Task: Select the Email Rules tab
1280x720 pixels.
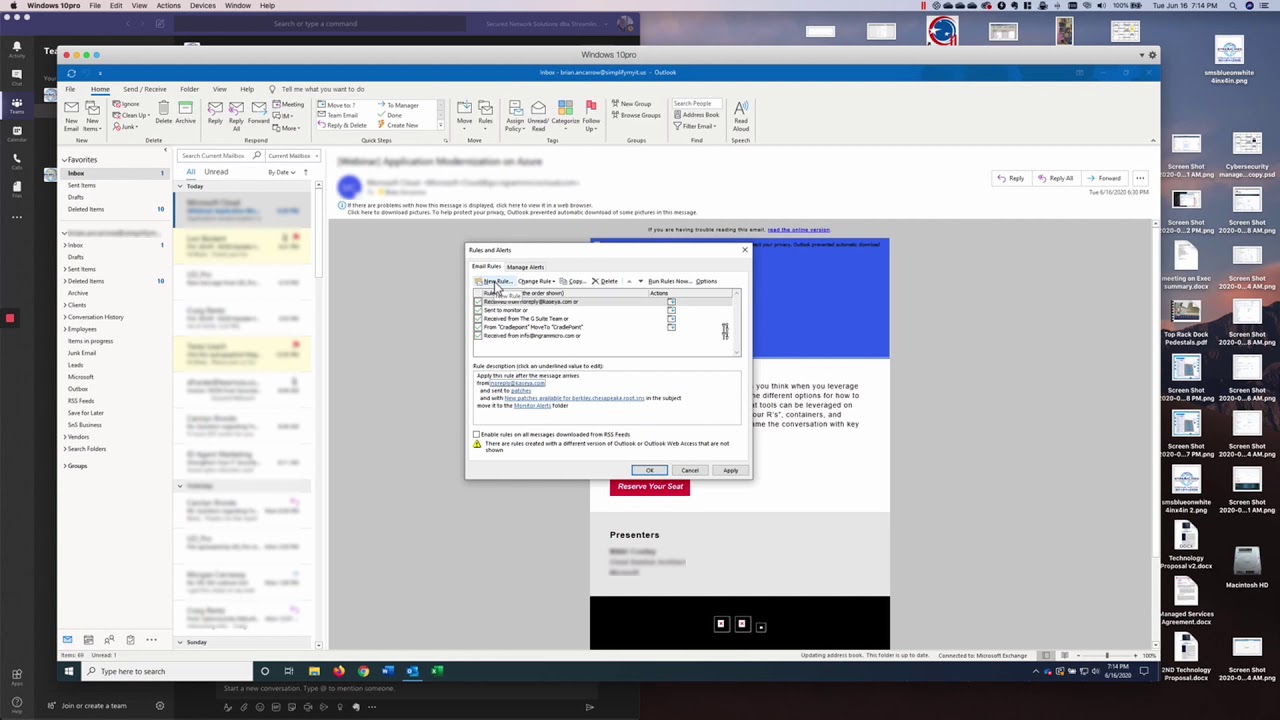Action: coord(486,267)
